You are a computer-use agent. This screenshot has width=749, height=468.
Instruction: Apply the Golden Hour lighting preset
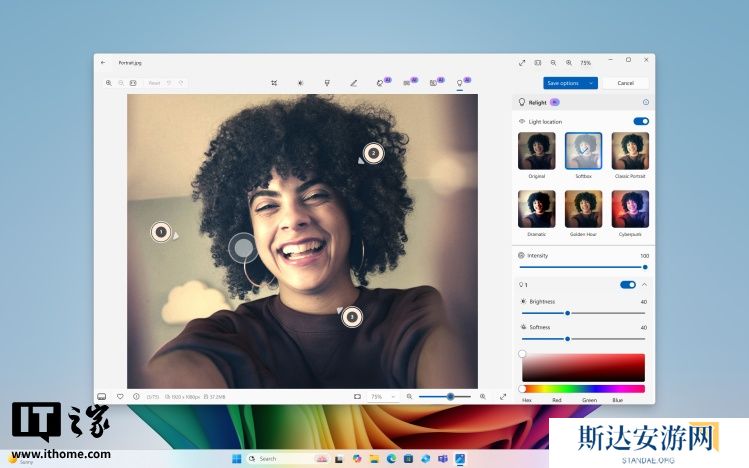pyautogui.click(x=583, y=209)
